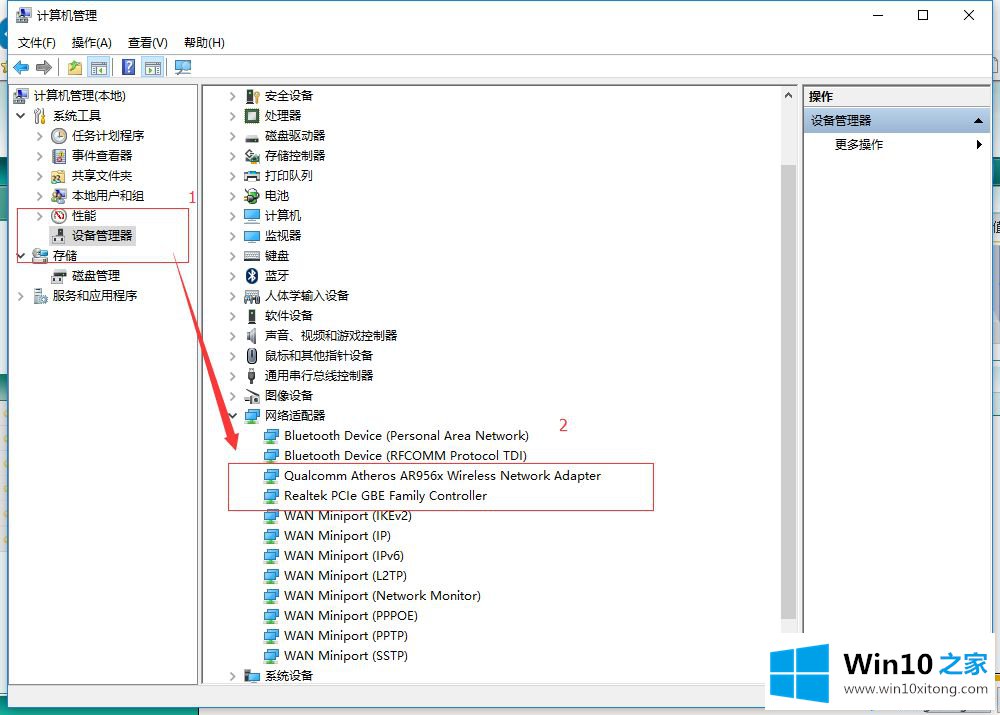Select 共享文件夹 icon in tree

59,176
